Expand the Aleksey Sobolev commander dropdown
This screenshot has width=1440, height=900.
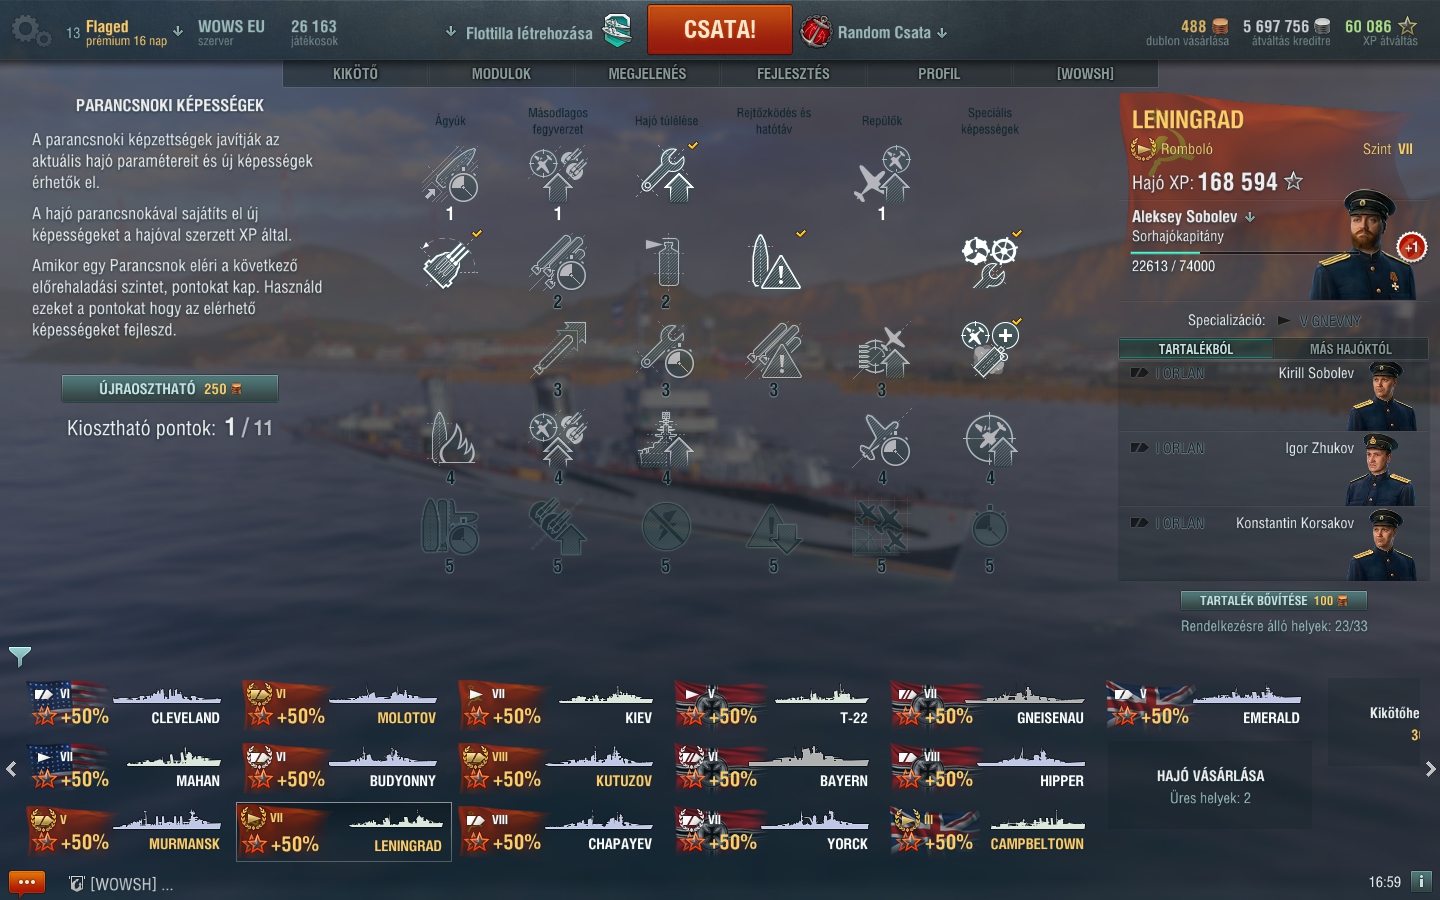1250,217
